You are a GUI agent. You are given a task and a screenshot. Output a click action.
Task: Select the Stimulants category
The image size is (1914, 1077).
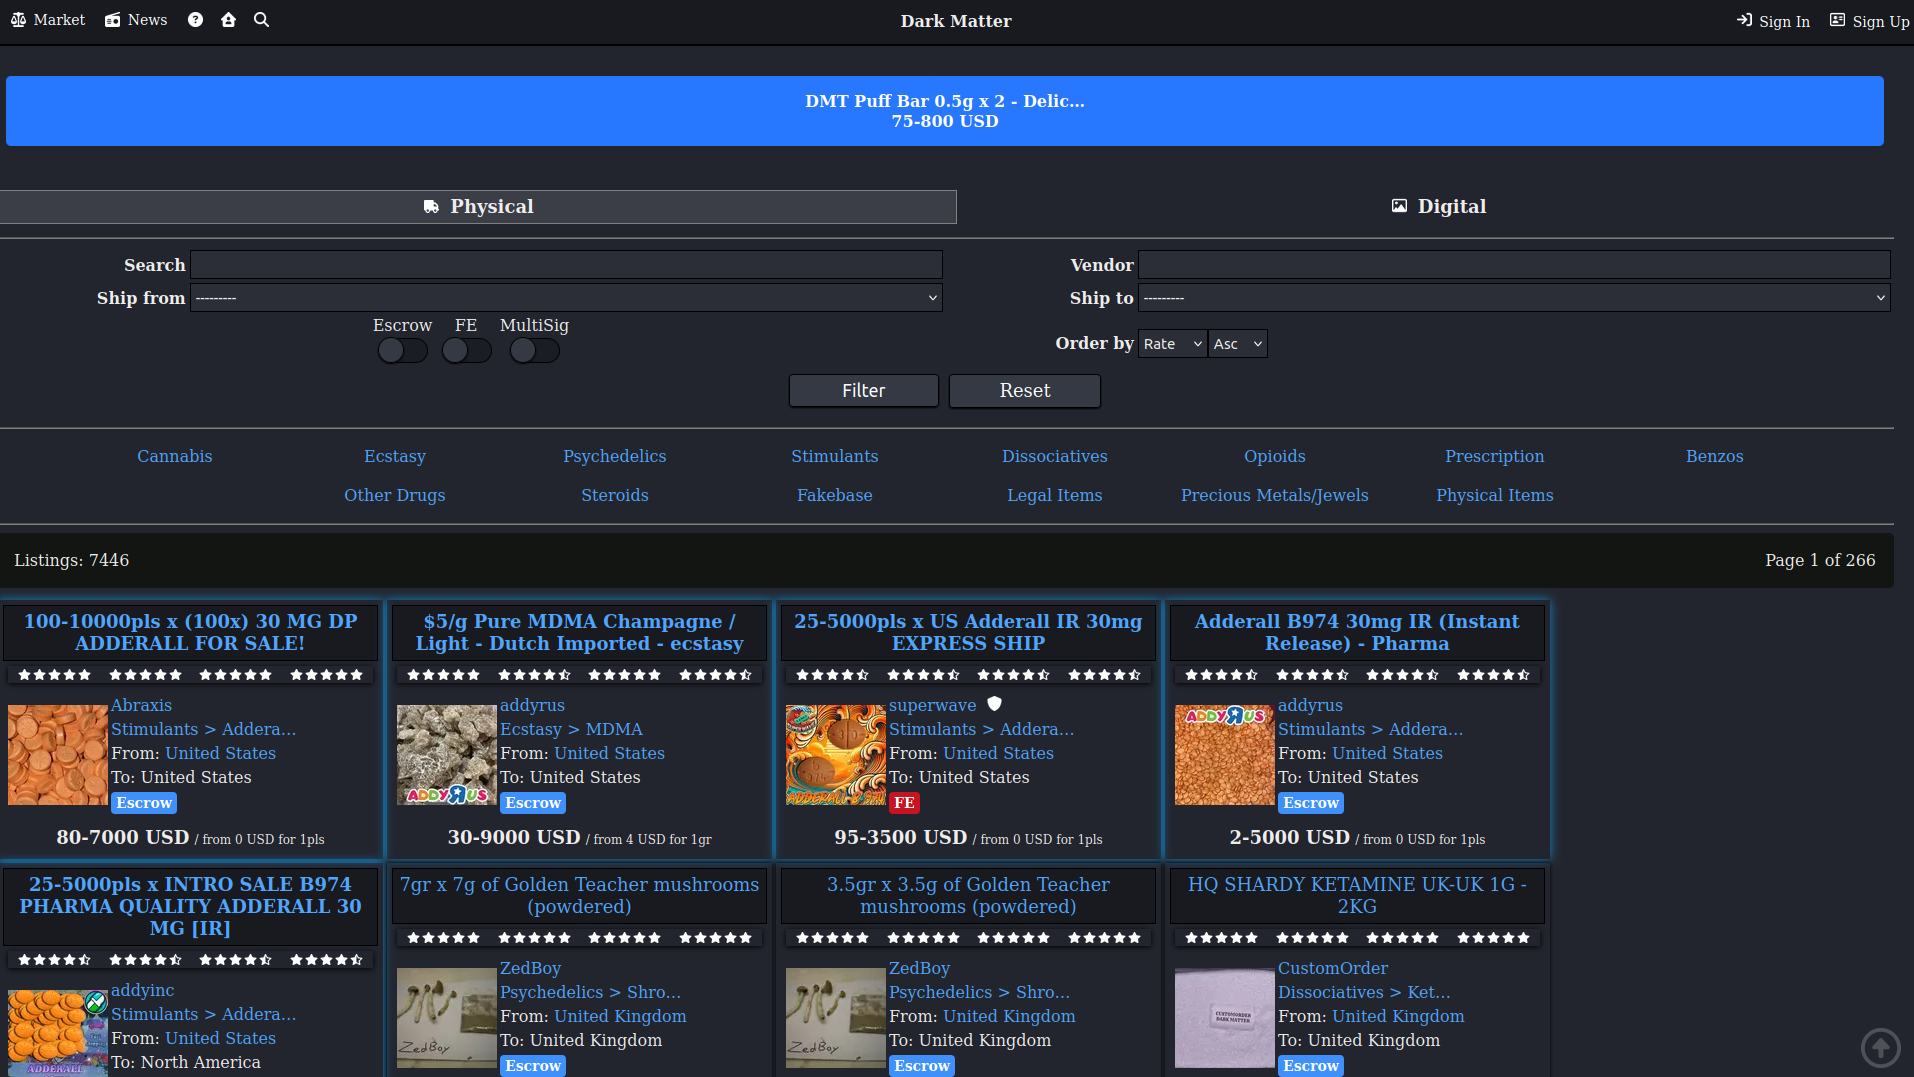[x=835, y=456]
